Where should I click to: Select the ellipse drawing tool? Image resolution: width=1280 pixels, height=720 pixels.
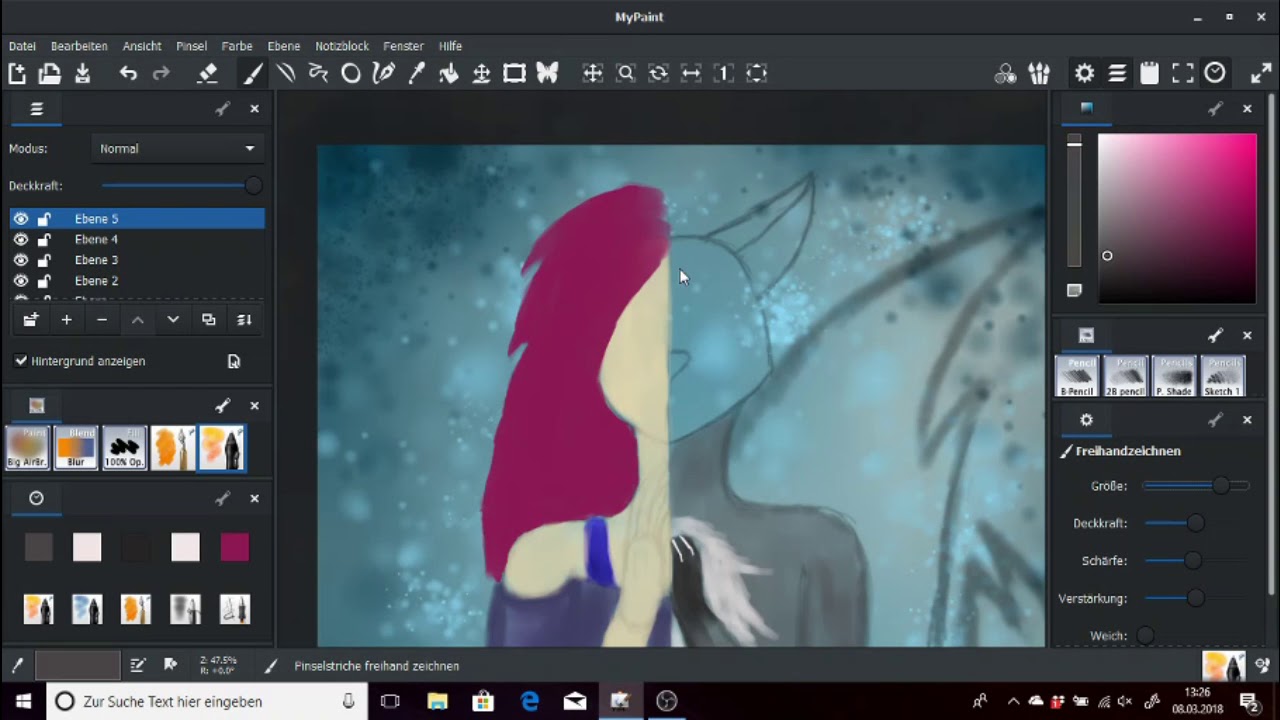[x=351, y=73]
